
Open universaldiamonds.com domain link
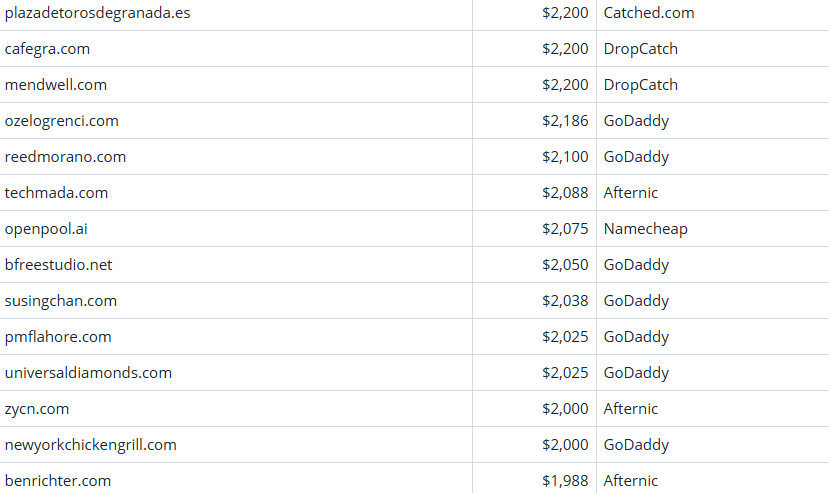[x=88, y=373]
